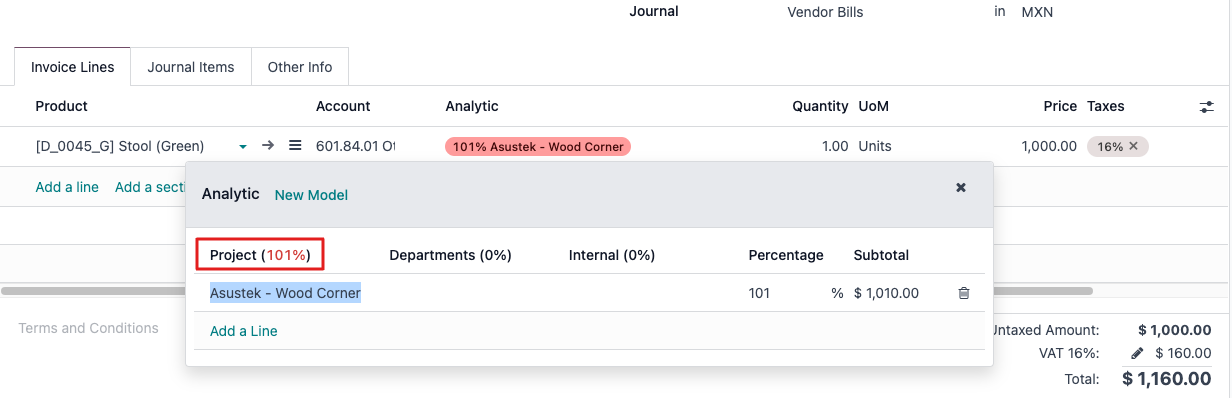
Task: Open product record via arrow icon
Action: (x=268, y=146)
